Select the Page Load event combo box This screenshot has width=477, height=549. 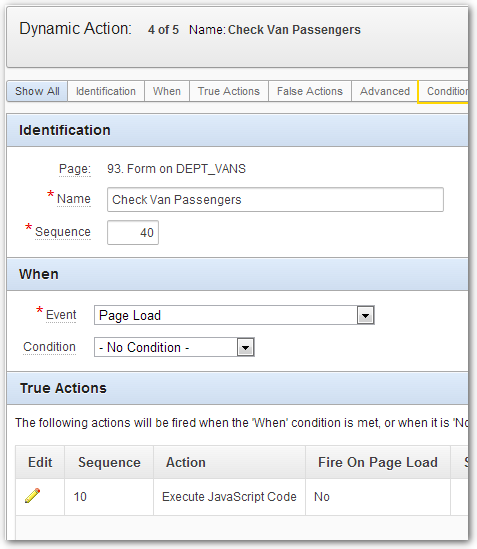tap(234, 315)
